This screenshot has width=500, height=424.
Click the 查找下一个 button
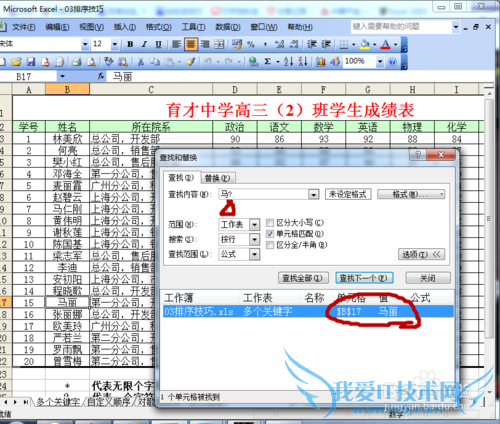coord(364,278)
